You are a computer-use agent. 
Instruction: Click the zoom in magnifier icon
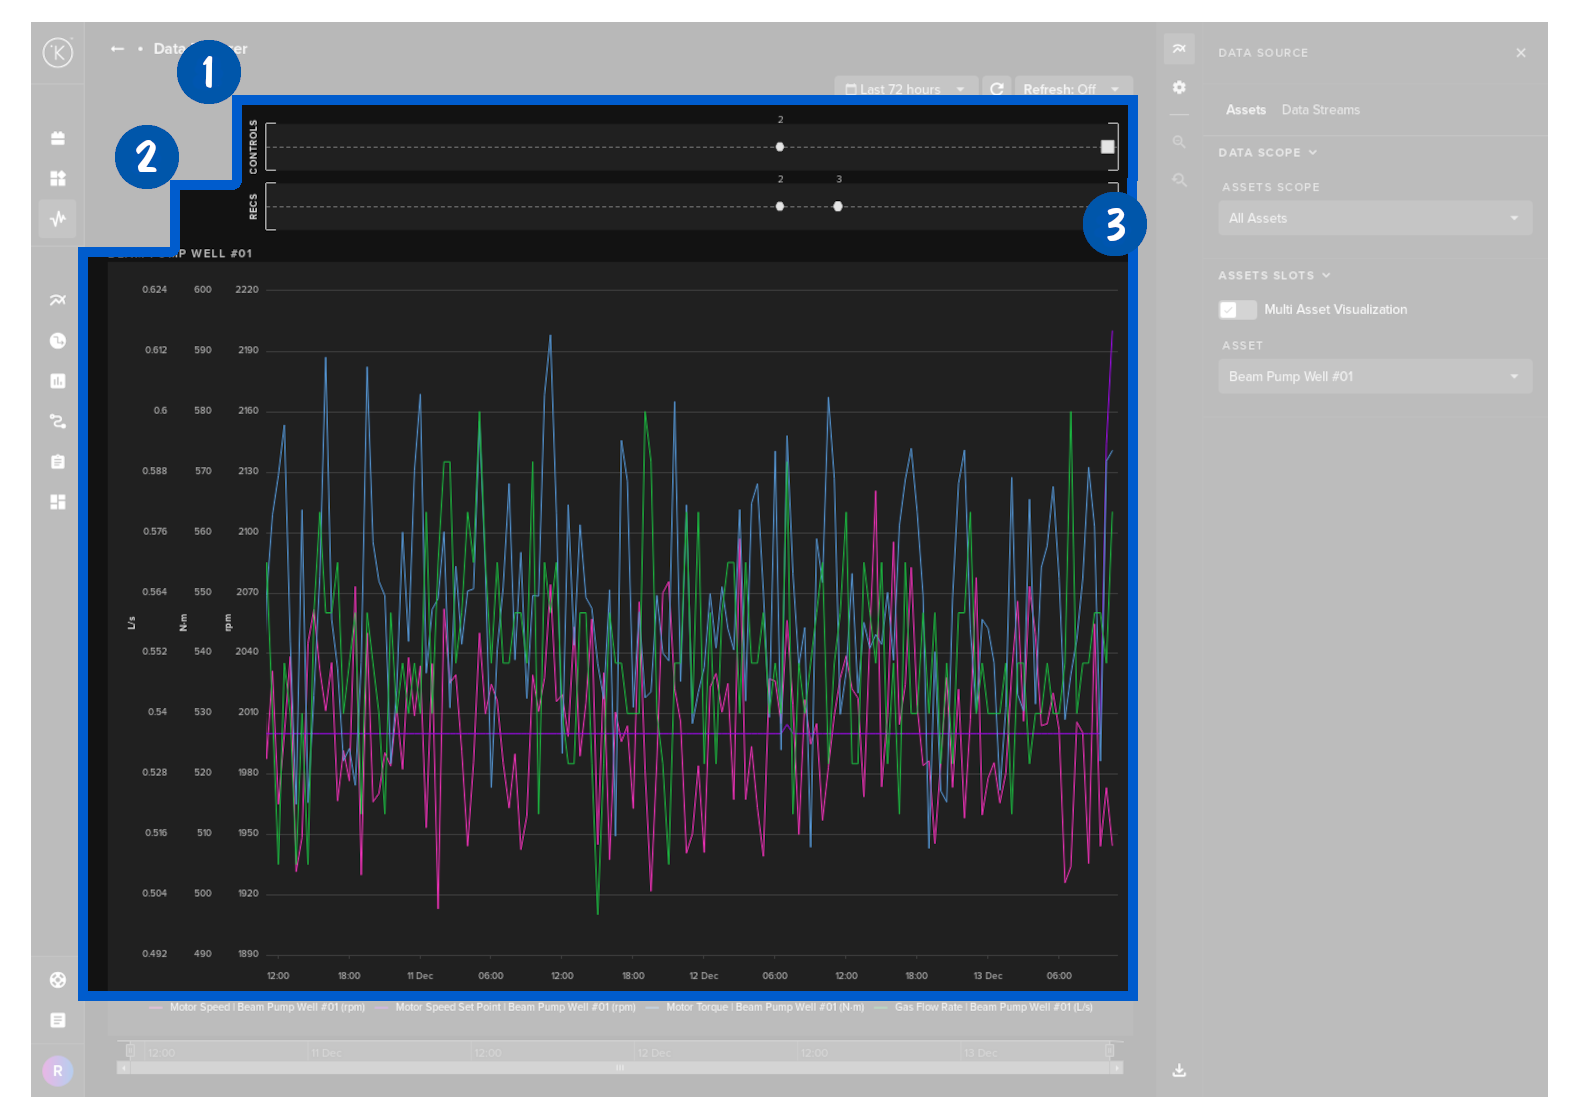[x=1179, y=142]
